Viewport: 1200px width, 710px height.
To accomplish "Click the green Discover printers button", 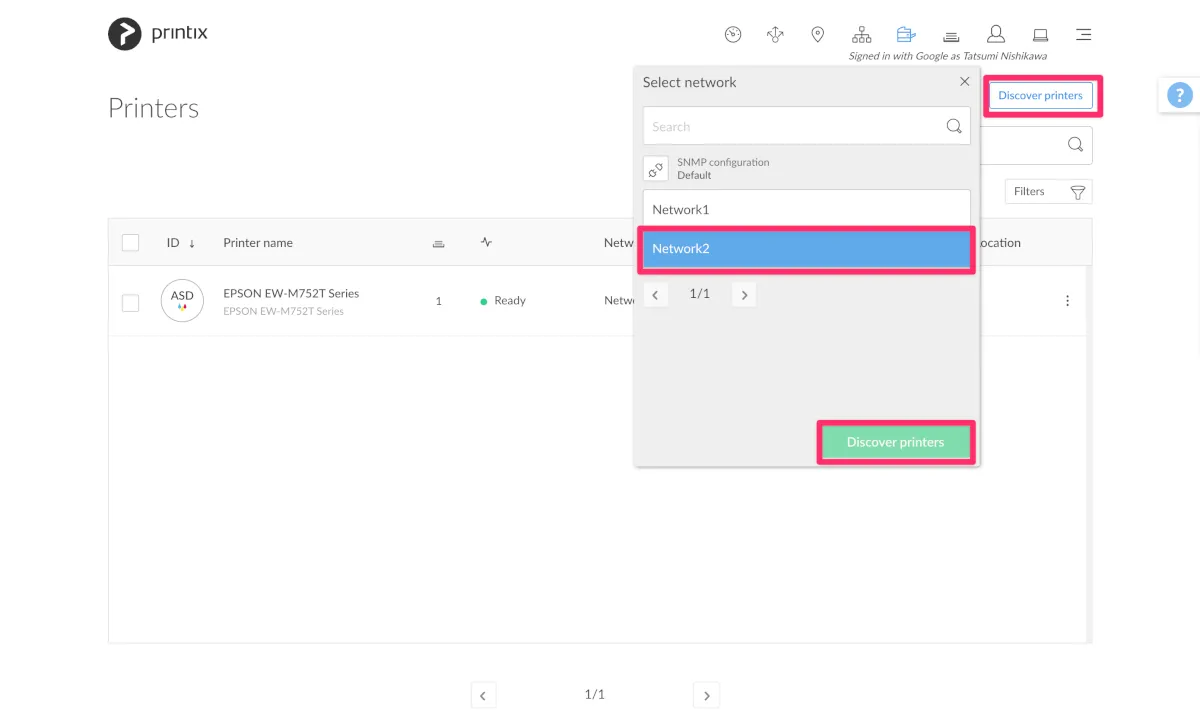I will (x=895, y=442).
